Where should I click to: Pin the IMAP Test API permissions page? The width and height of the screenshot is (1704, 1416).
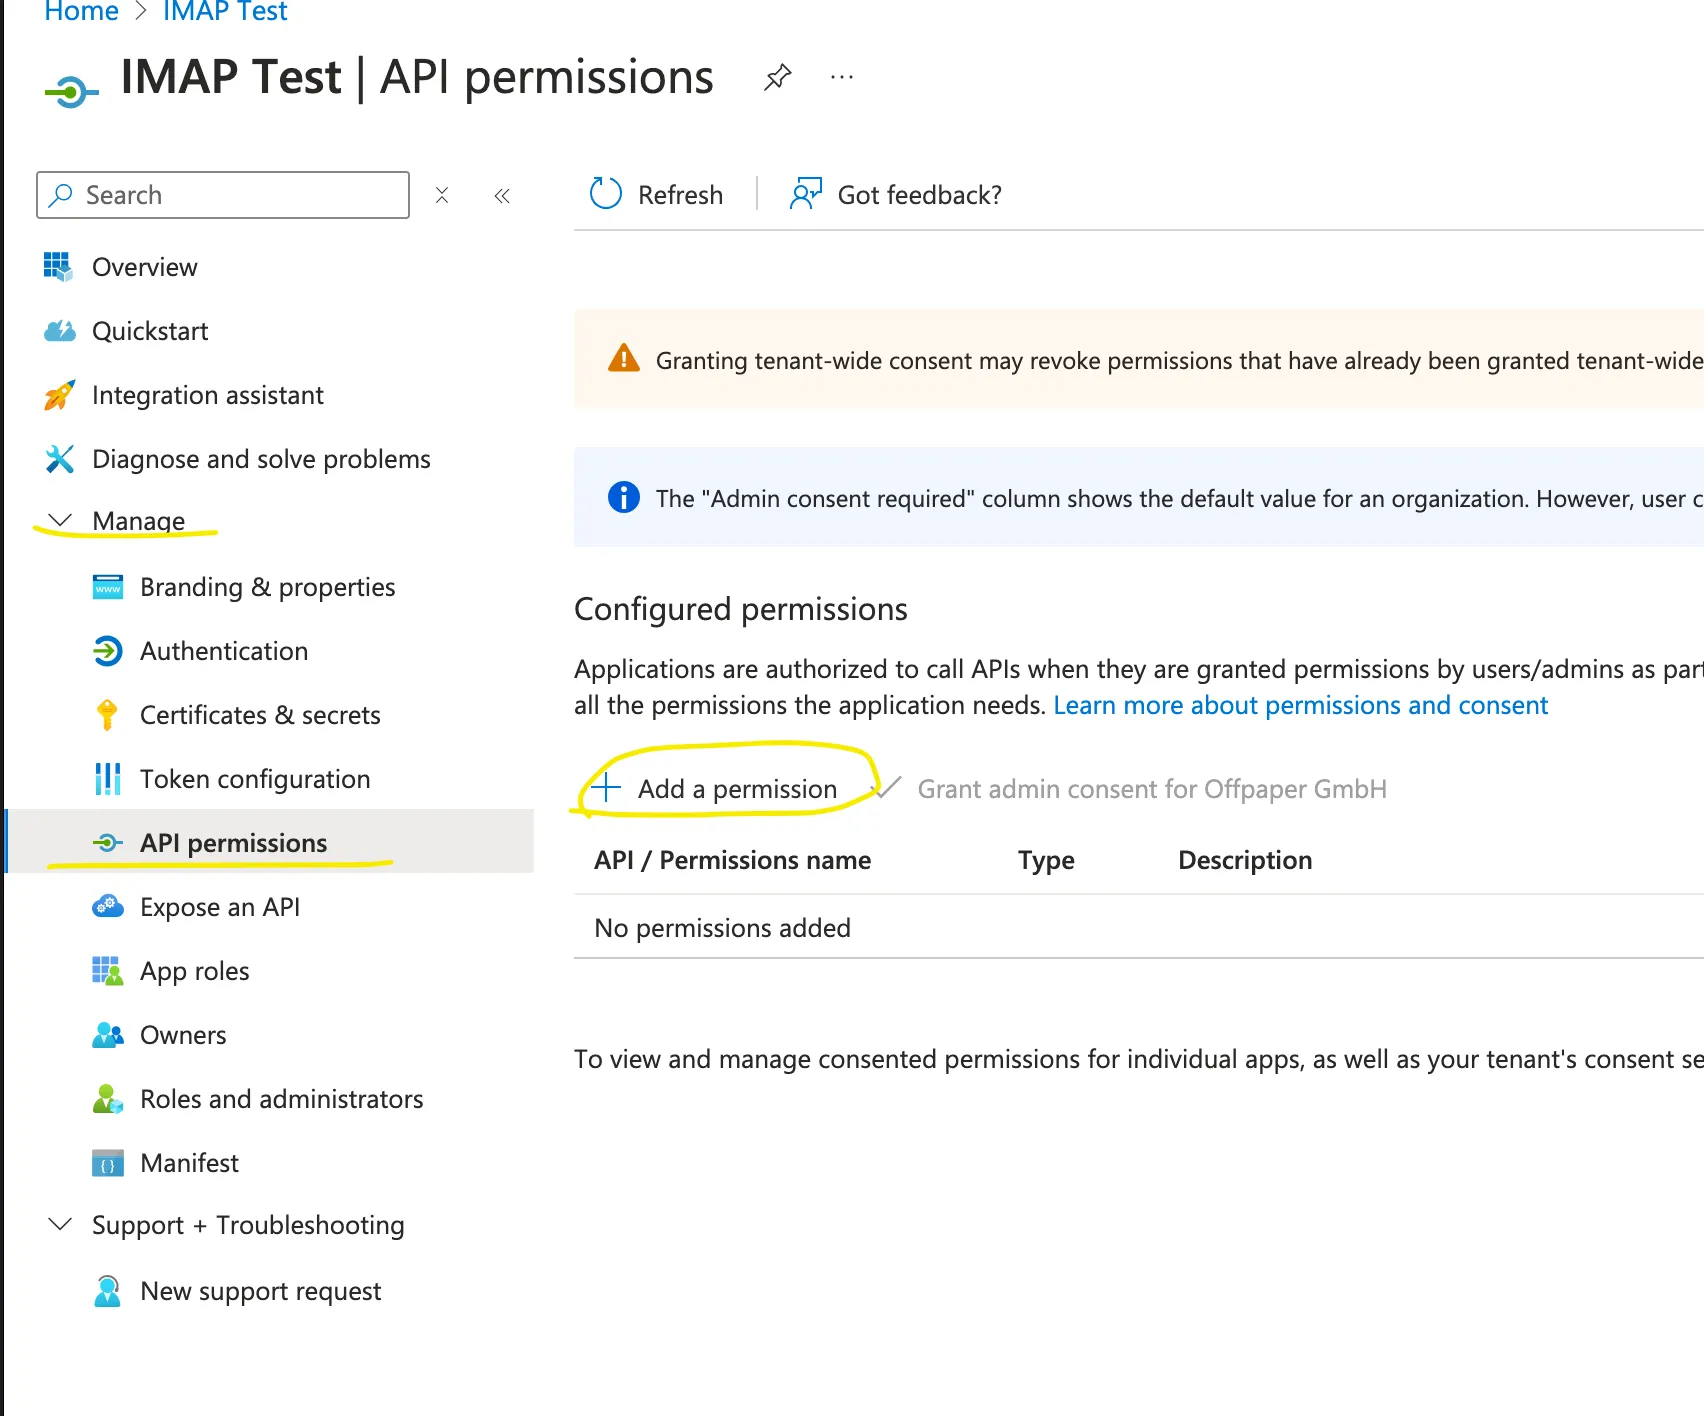(777, 77)
